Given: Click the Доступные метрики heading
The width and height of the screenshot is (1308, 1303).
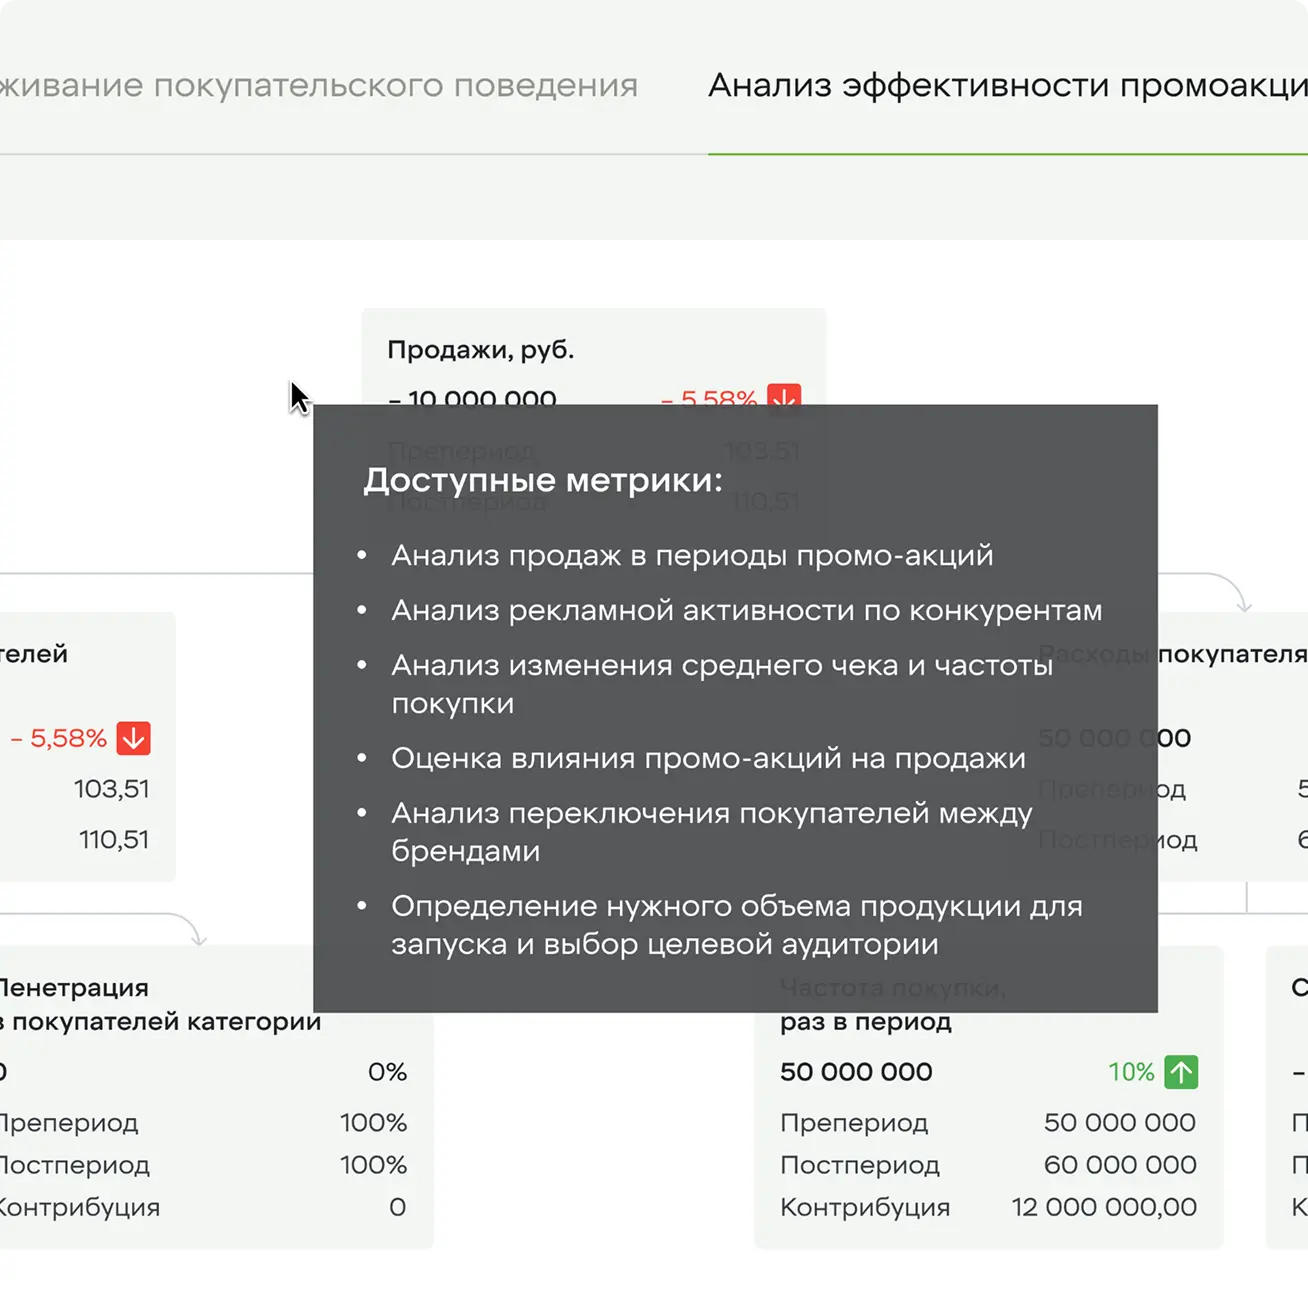Looking at the screenshot, I should (542, 480).
